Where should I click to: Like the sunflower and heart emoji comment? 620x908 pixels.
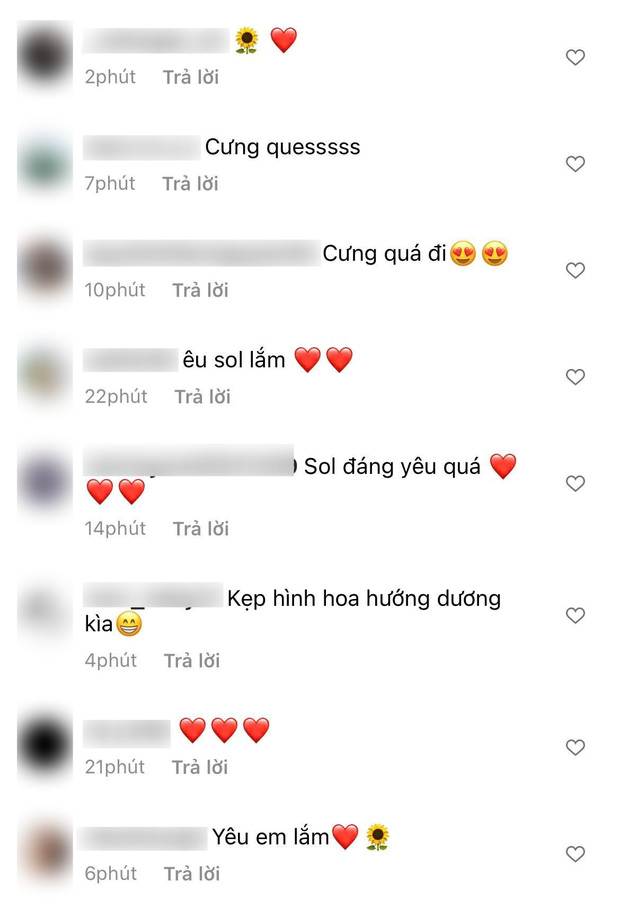tap(575, 57)
